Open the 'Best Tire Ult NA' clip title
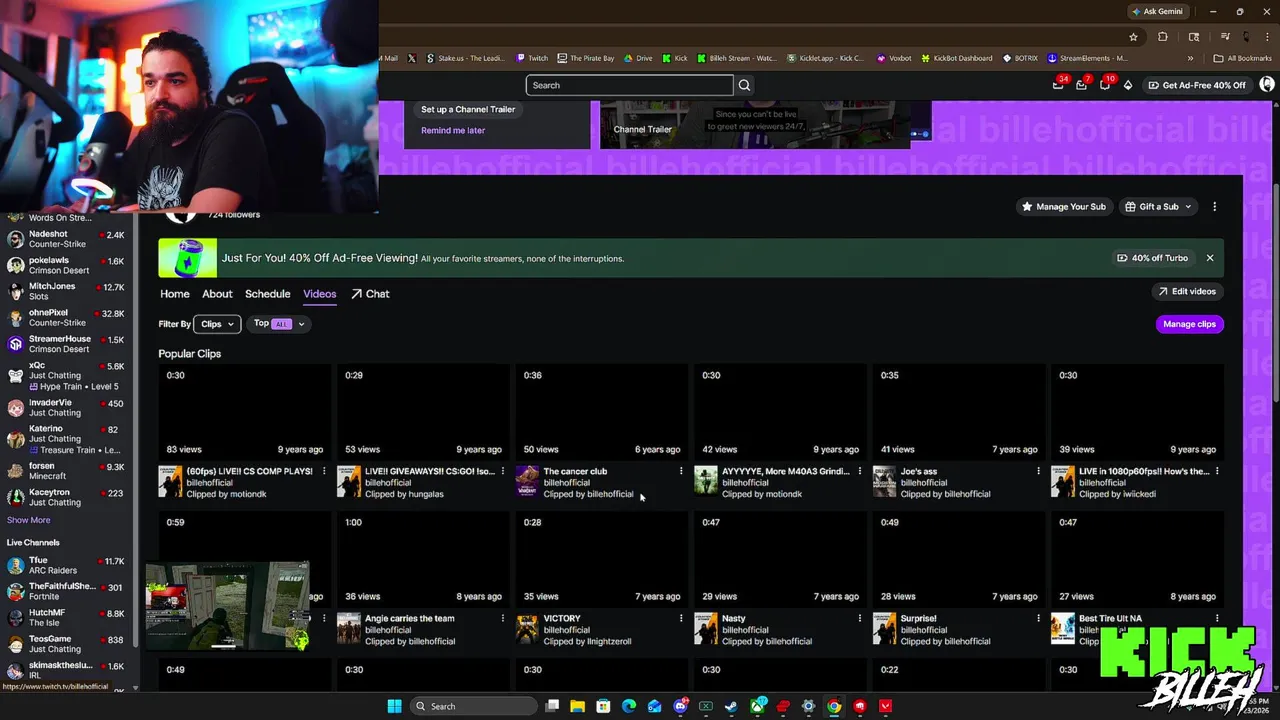The width and height of the screenshot is (1280, 720). coord(1110,618)
